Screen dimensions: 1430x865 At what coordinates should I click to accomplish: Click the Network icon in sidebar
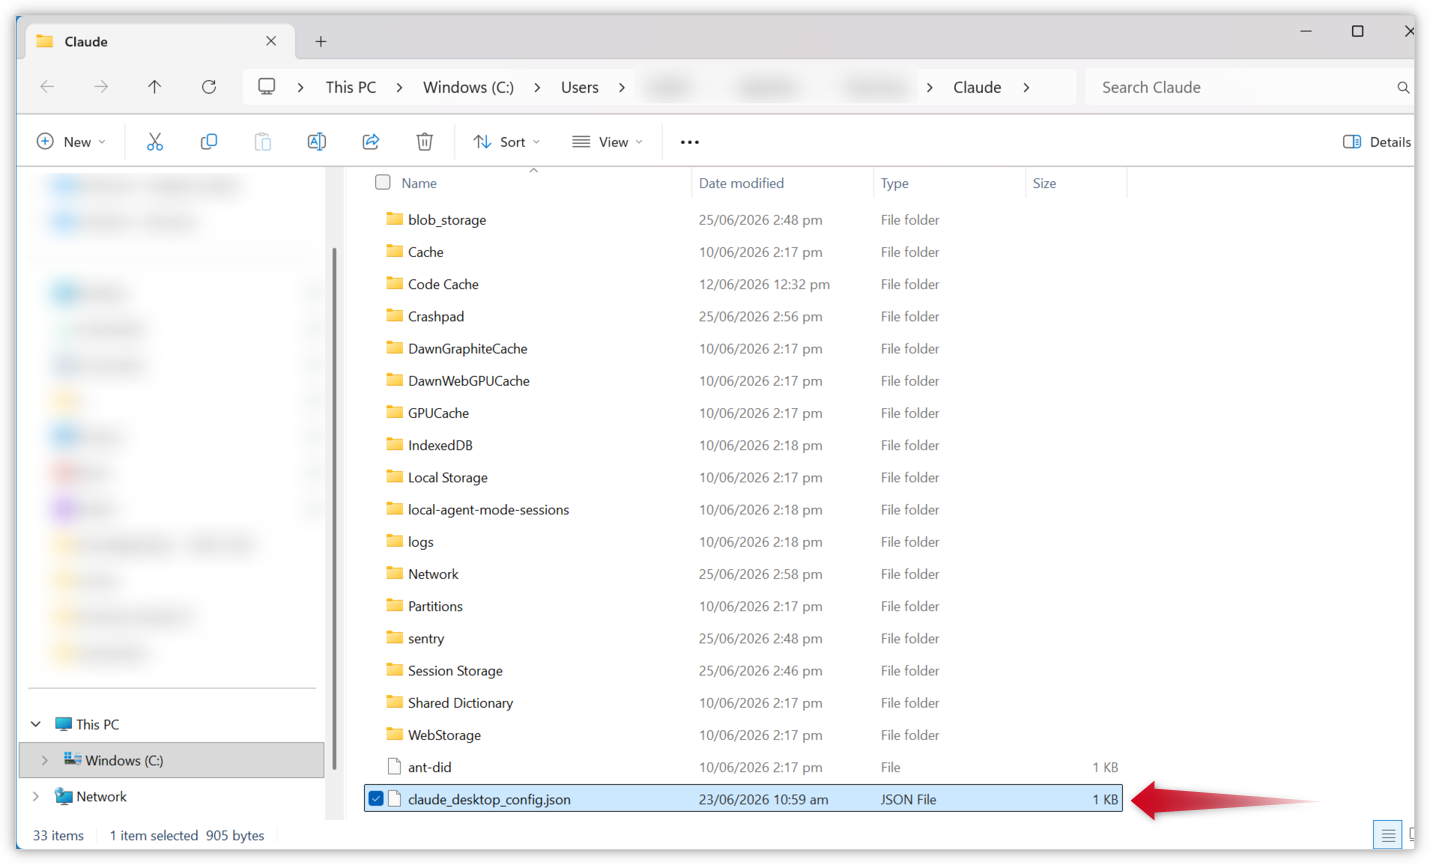click(63, 796)
